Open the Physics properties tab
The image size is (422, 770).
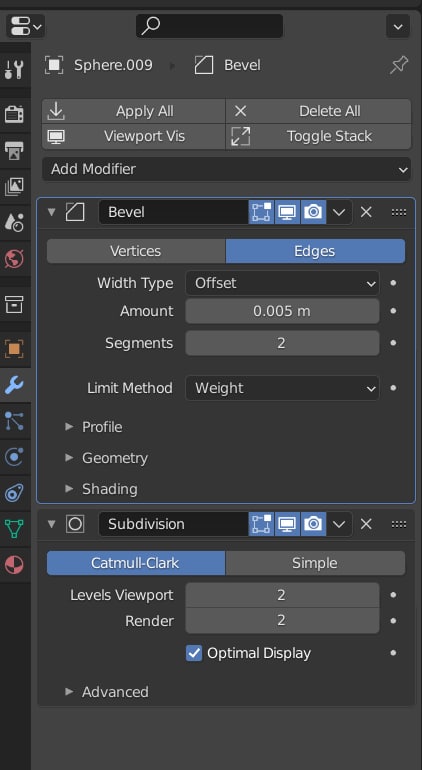coord(14,457)
